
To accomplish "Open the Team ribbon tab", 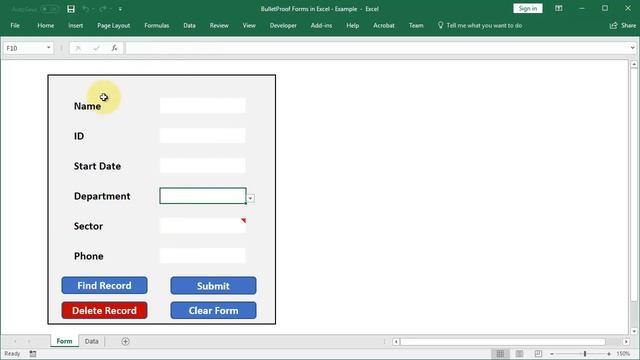I will tap(416, 25).
